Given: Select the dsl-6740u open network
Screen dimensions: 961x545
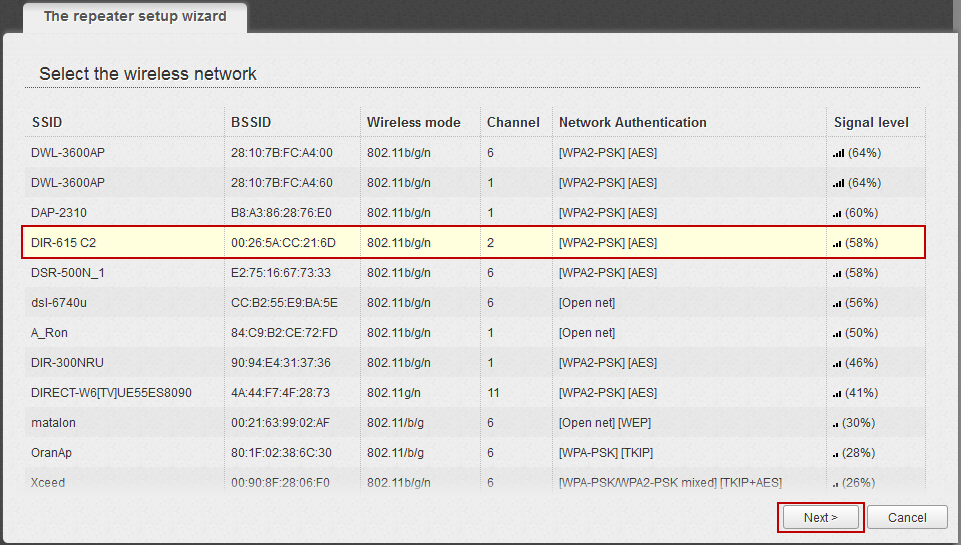Looking at the screenshot, I should point(58,303).
